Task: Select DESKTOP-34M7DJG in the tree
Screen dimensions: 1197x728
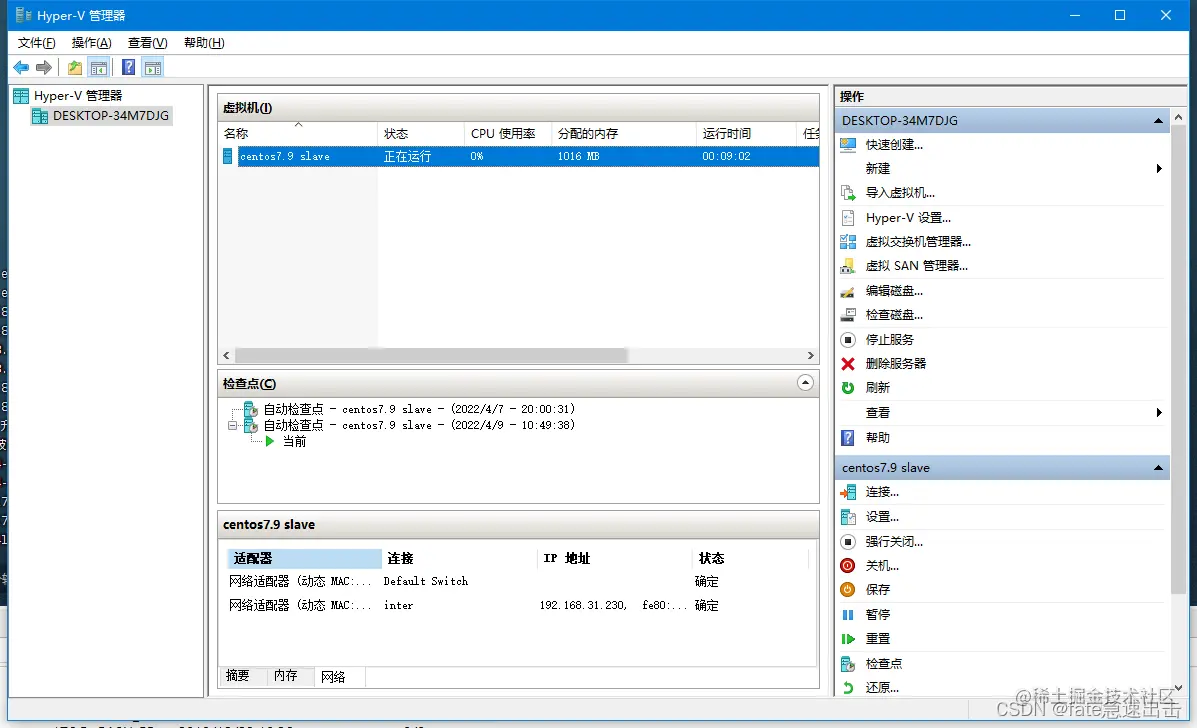Action: click(102, 116)
